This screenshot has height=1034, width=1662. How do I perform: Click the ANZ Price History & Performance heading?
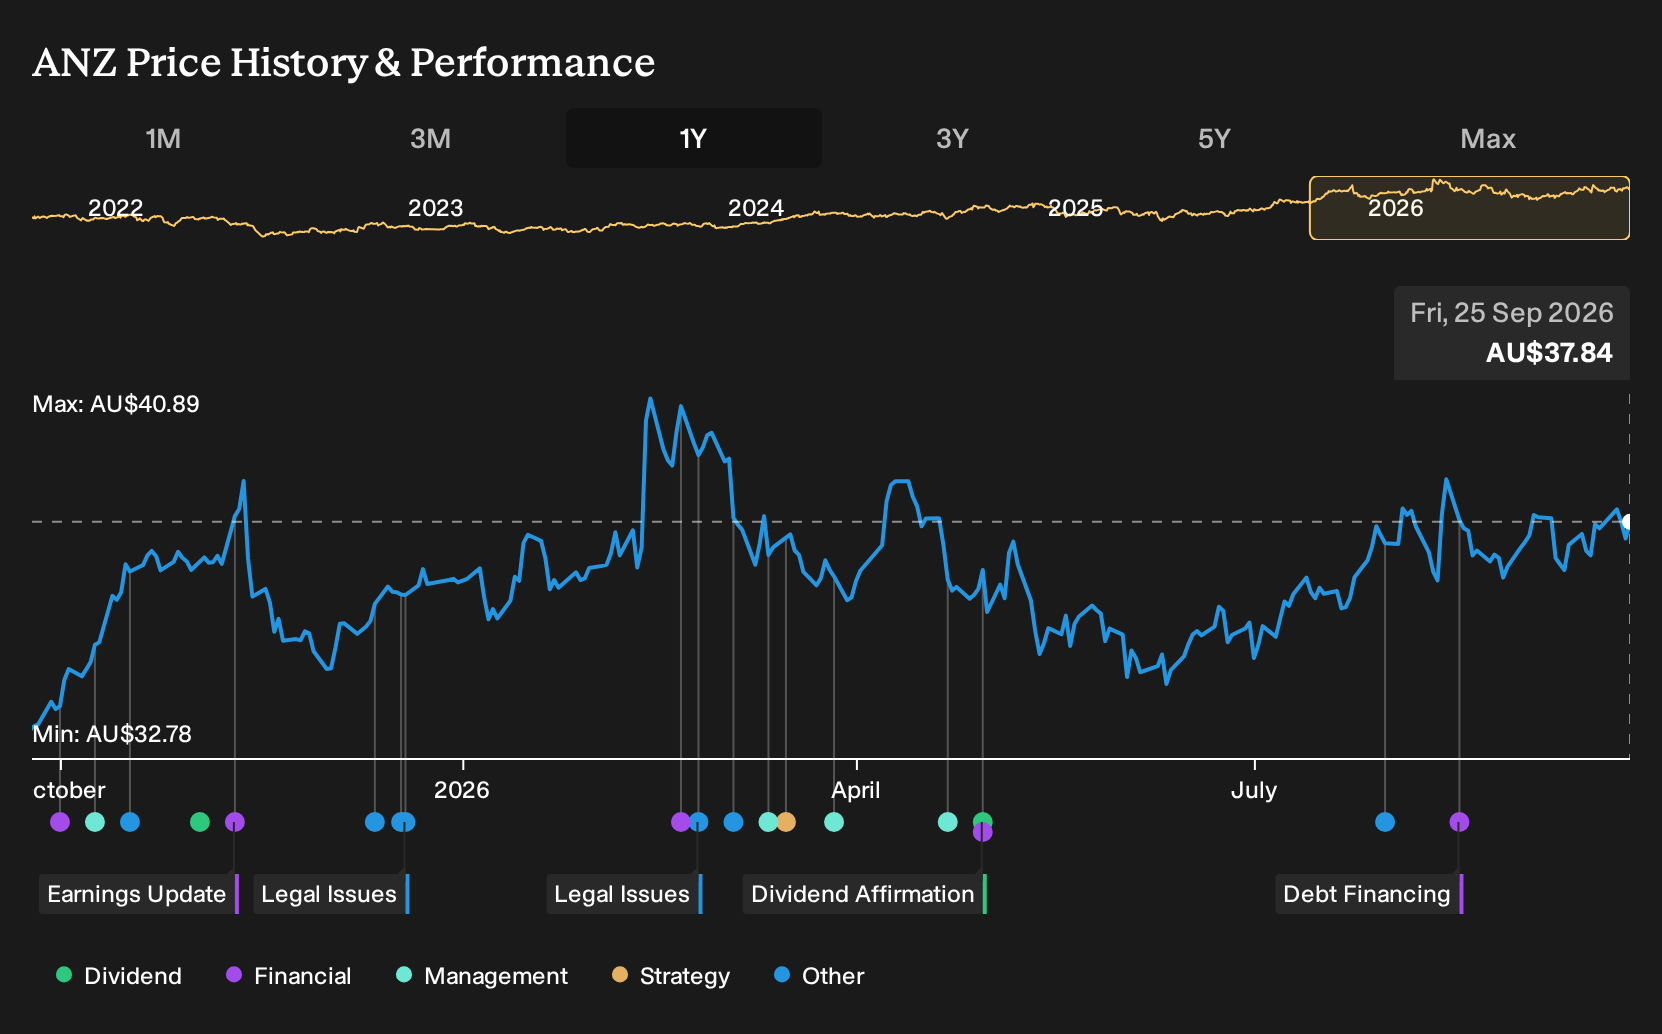[x=344, y=62]
